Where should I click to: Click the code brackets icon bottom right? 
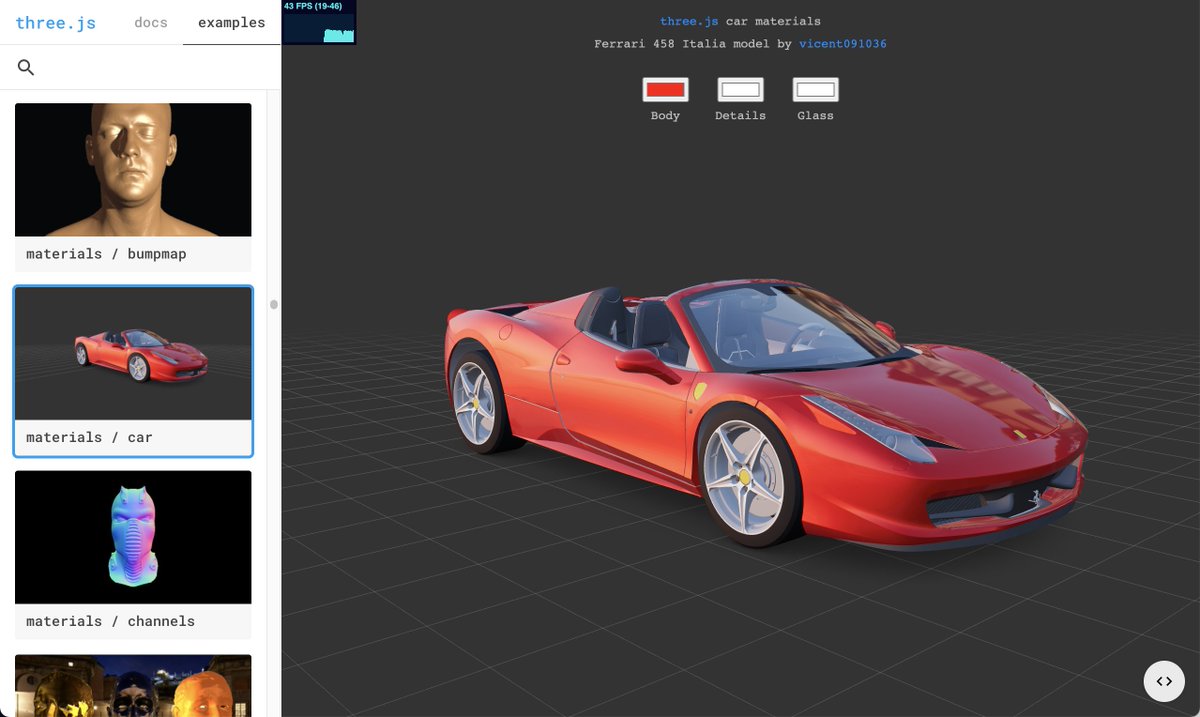click(x=1163, y=681)
